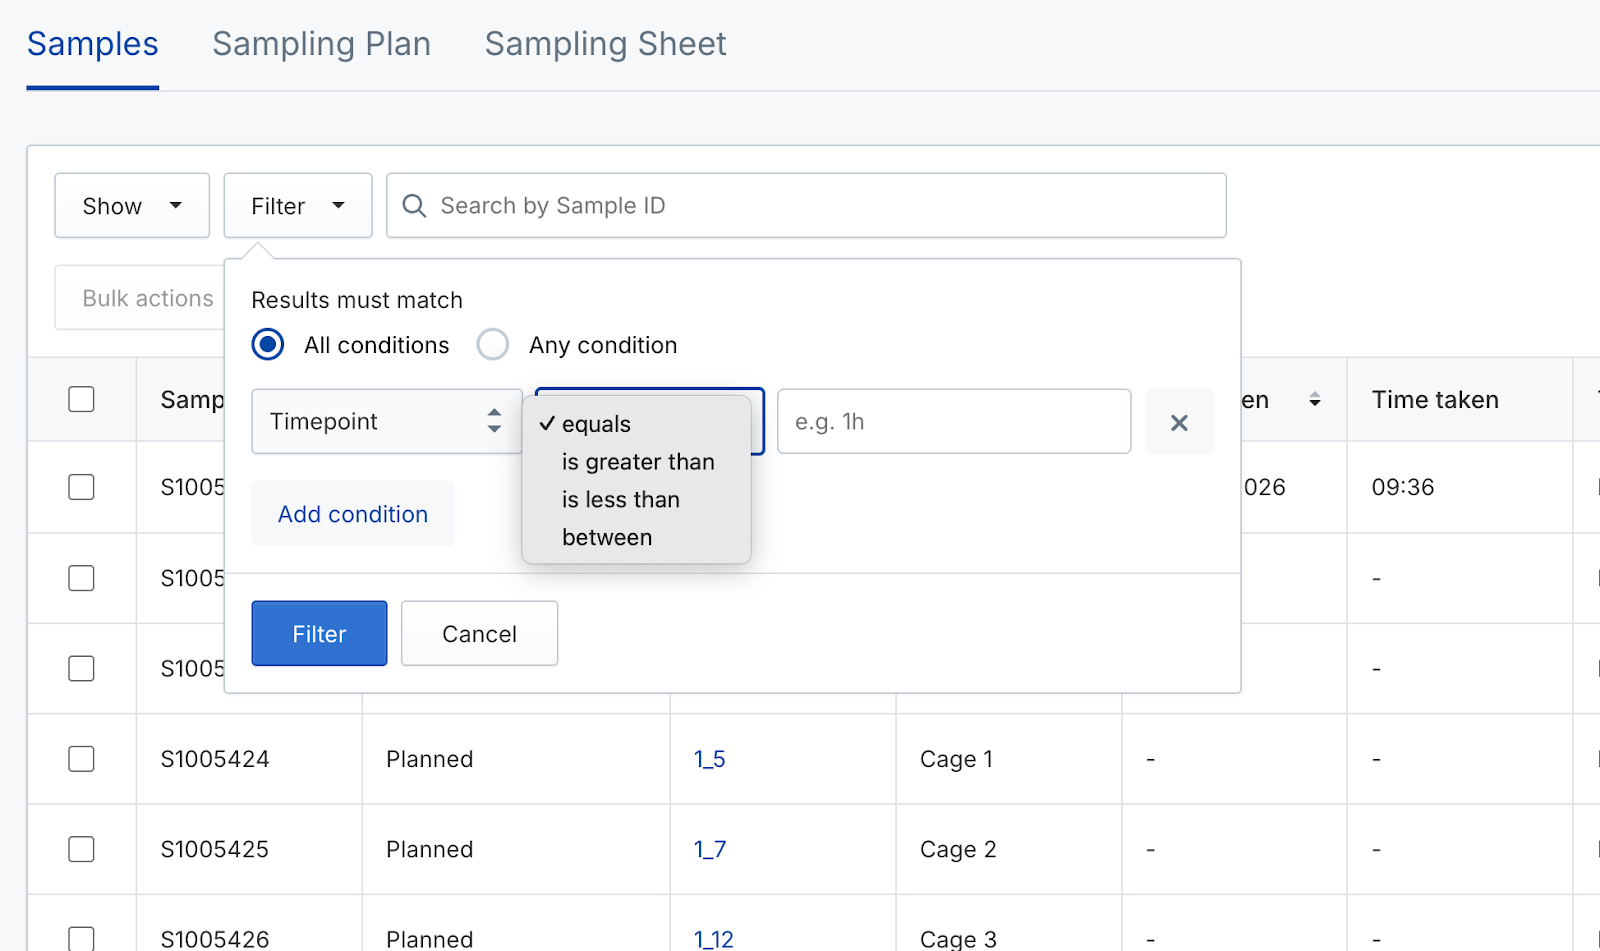Apply with the blue Filter button
Screen dimensions: 1600x951
point(319,634)
